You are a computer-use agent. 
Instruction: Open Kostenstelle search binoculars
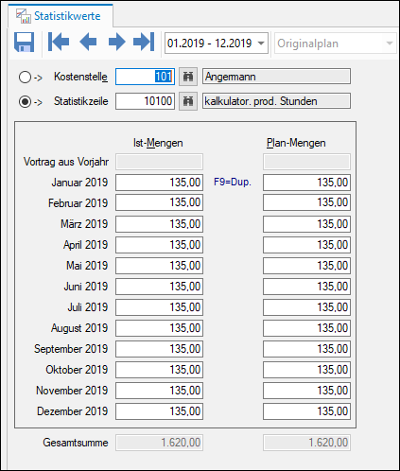188,77
